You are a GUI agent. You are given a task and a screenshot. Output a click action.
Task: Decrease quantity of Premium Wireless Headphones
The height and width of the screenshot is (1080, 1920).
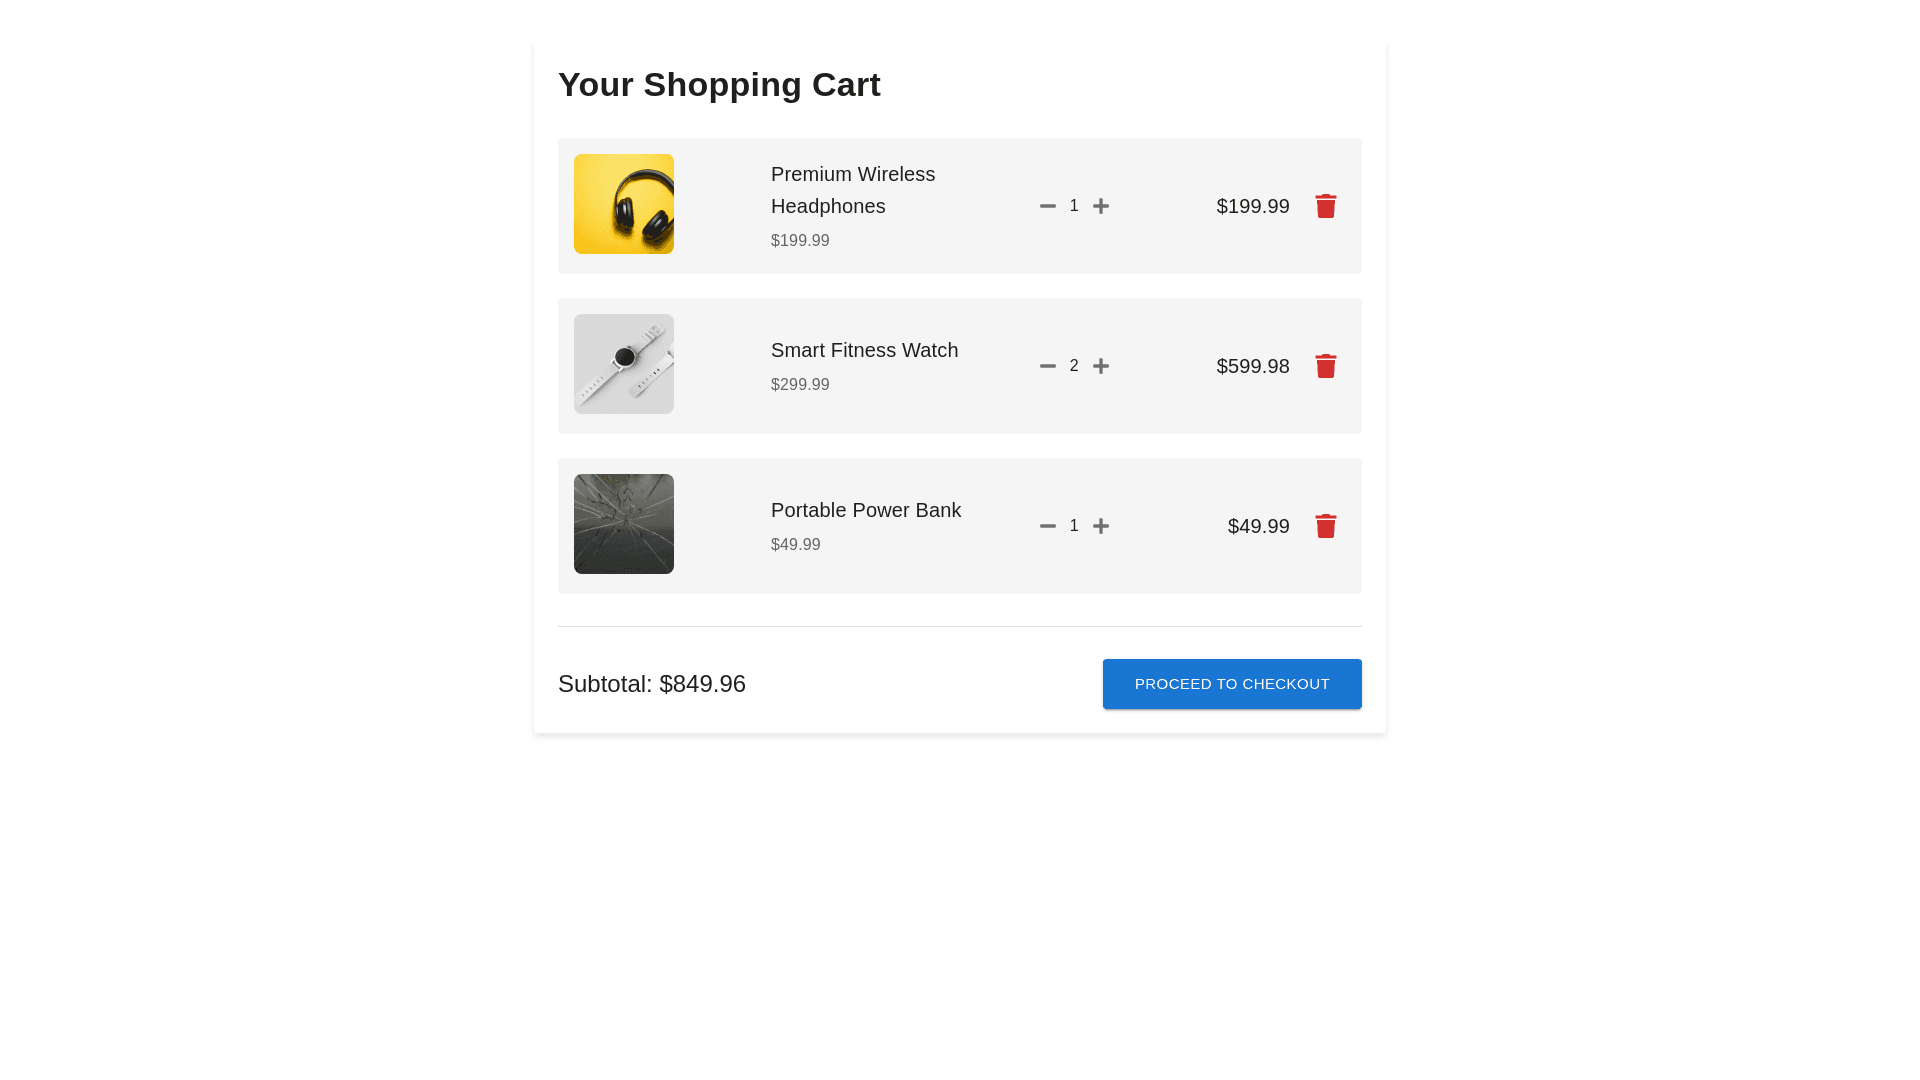tap(1047, 206)
